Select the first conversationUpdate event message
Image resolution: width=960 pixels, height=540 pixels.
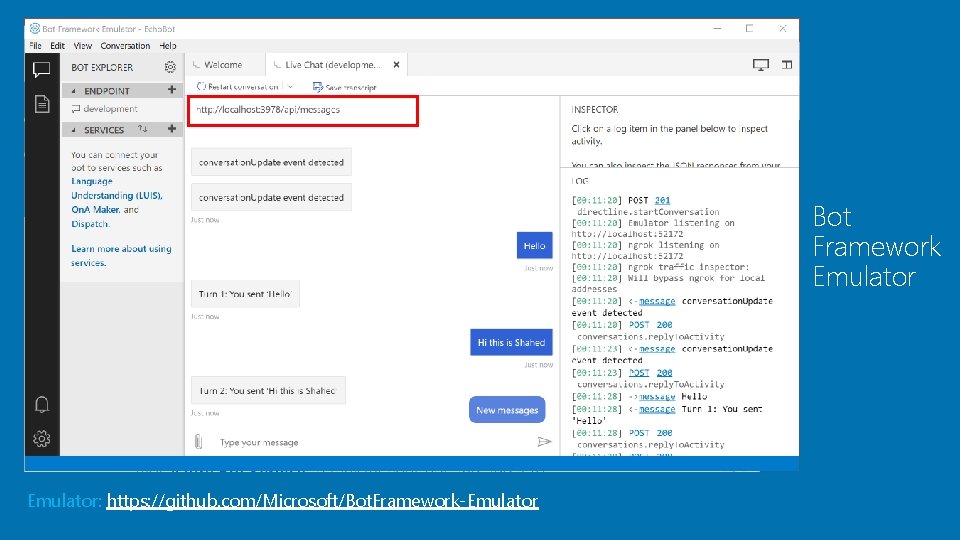coord(271,162)
